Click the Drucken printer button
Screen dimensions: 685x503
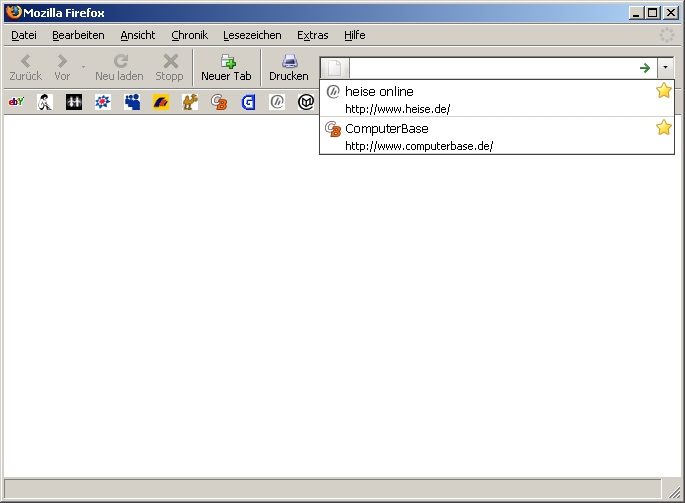coord(289,67)
